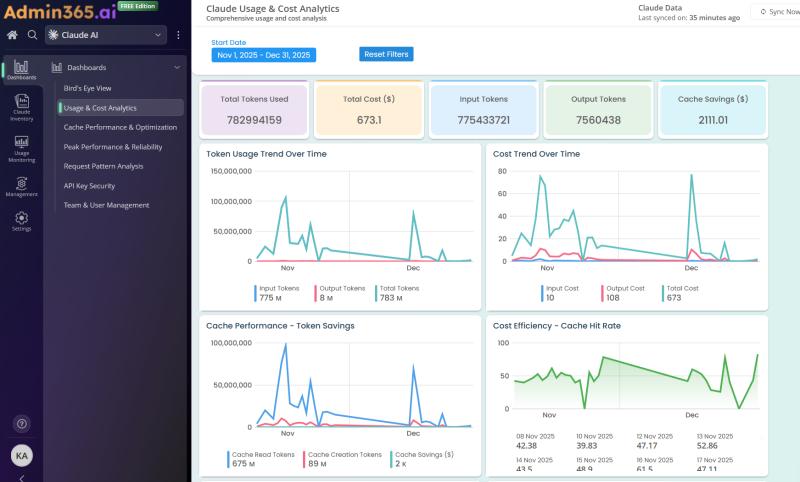
Task: Select Usage & Cost Analytics menu item
Action: (121, 108)
